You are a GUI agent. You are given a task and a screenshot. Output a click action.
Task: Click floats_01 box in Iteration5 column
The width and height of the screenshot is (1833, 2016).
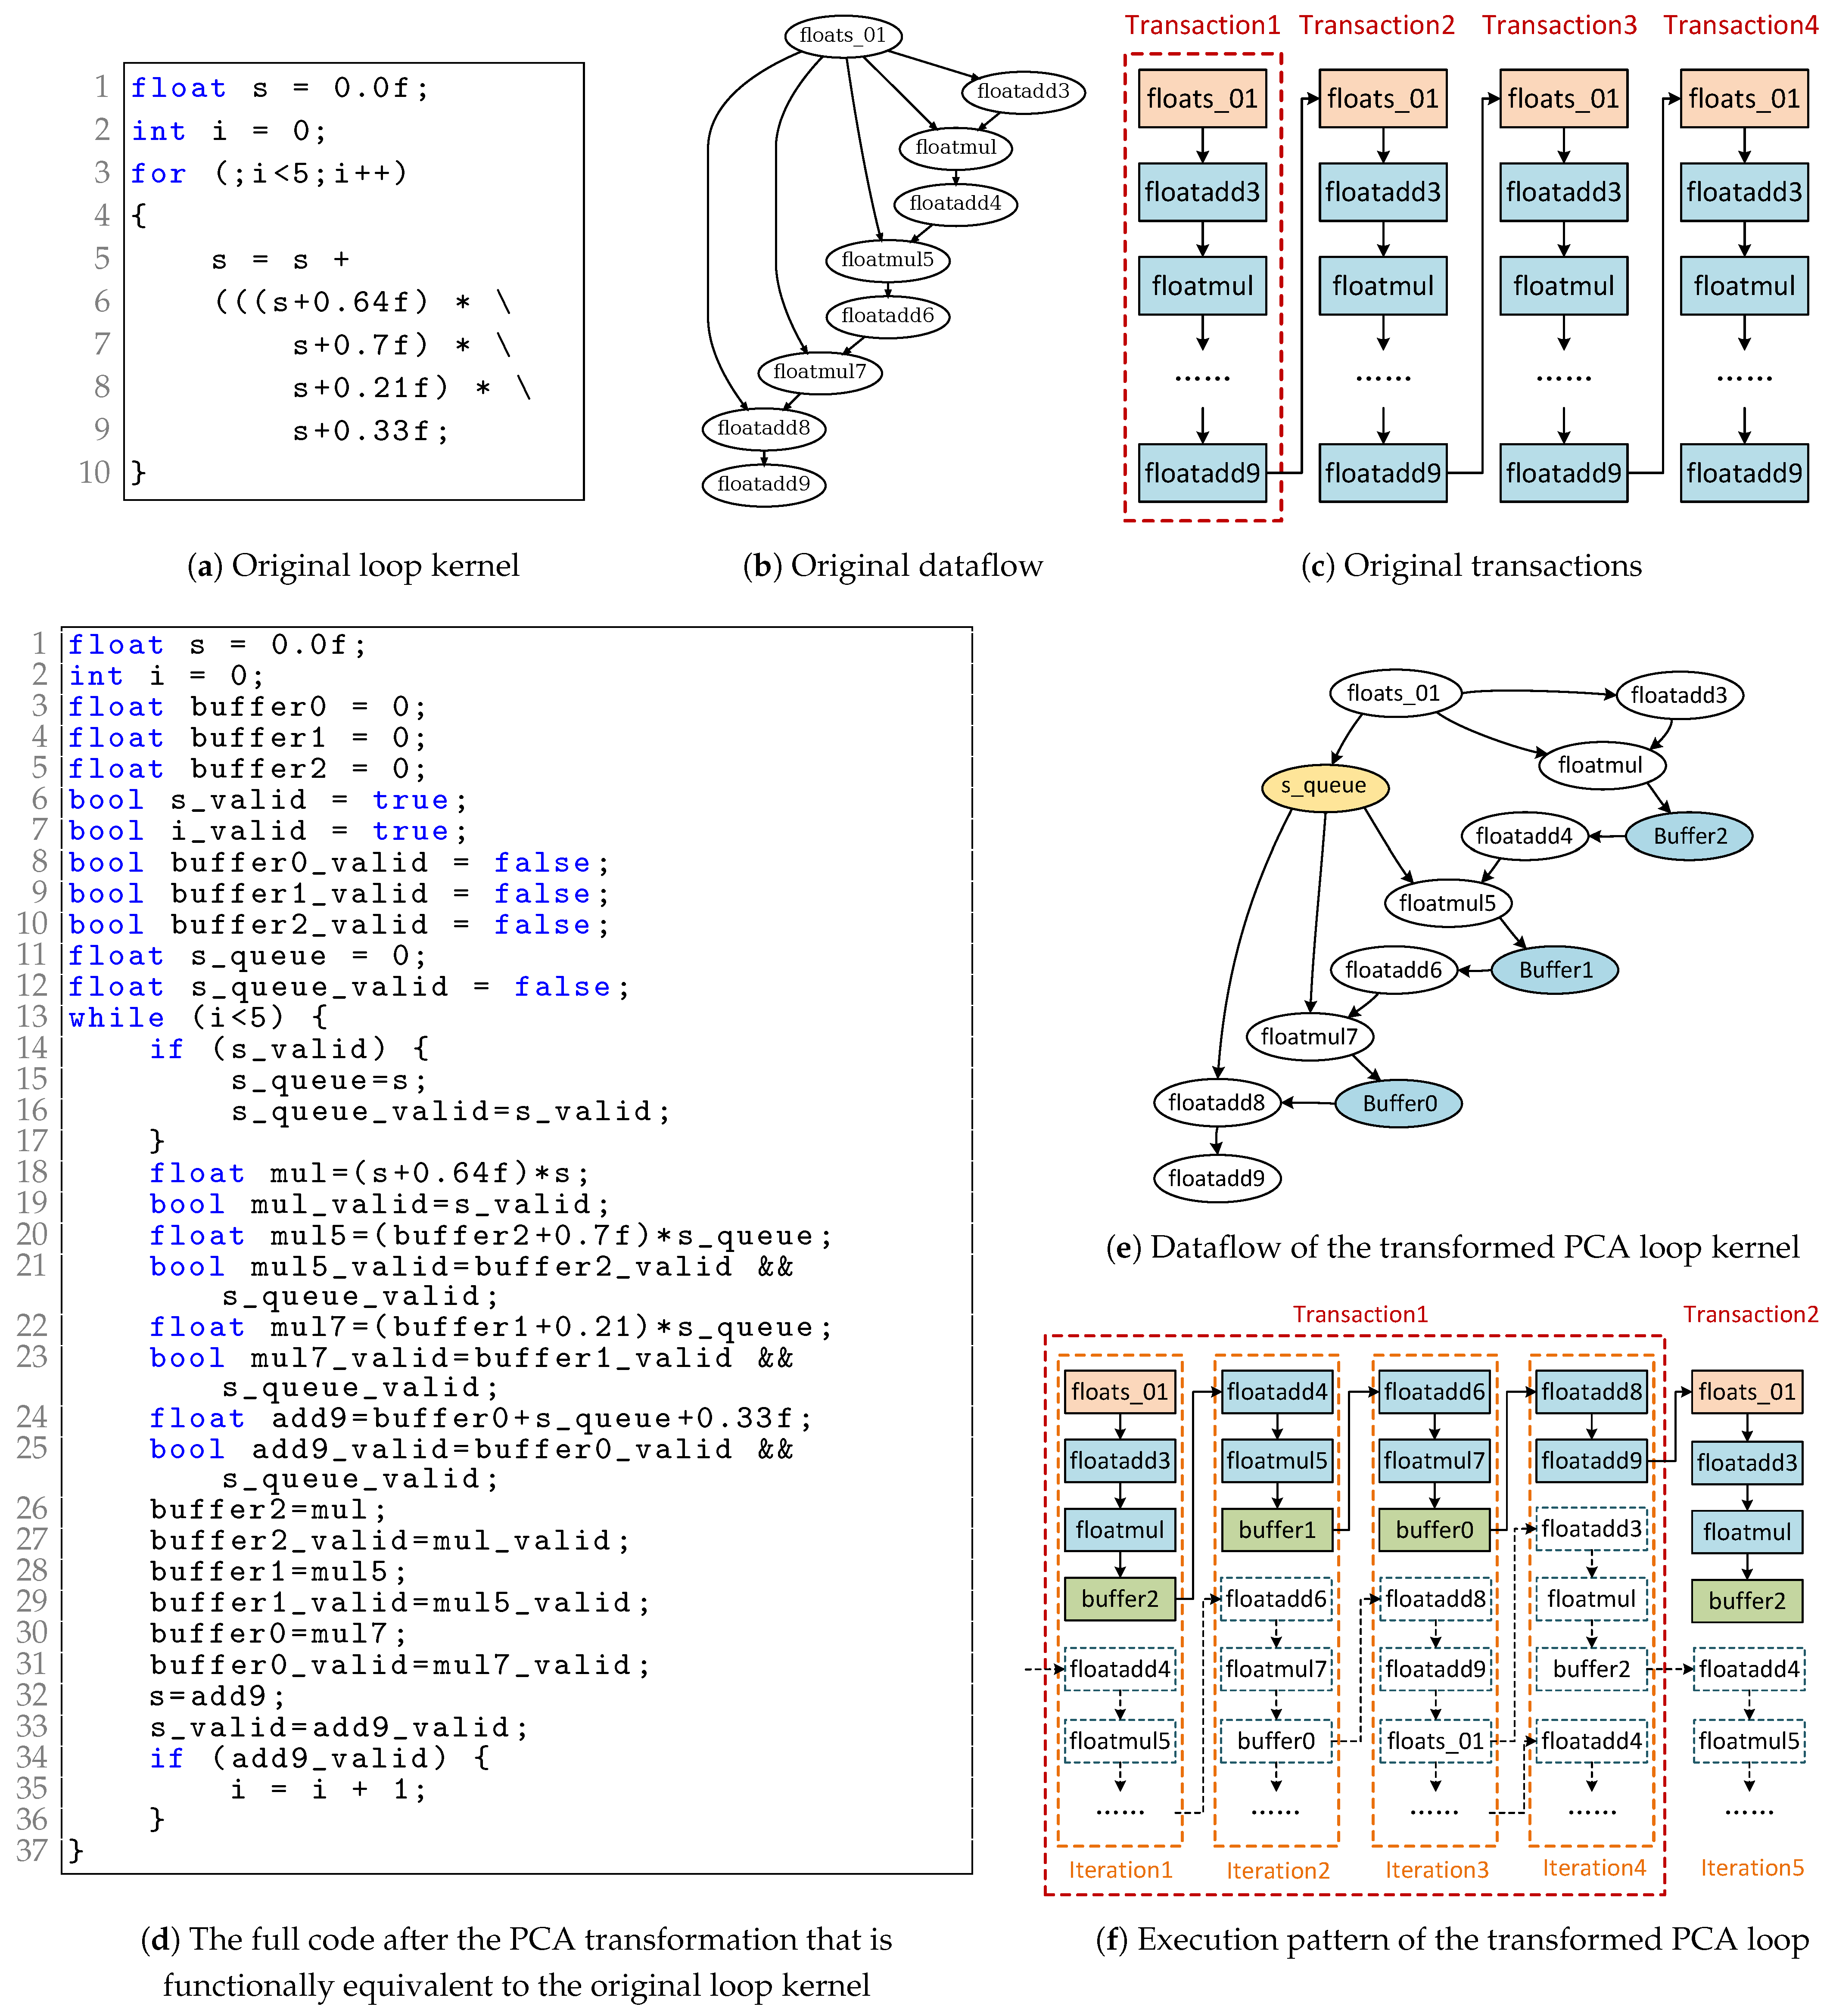tap(1746, 1392)
